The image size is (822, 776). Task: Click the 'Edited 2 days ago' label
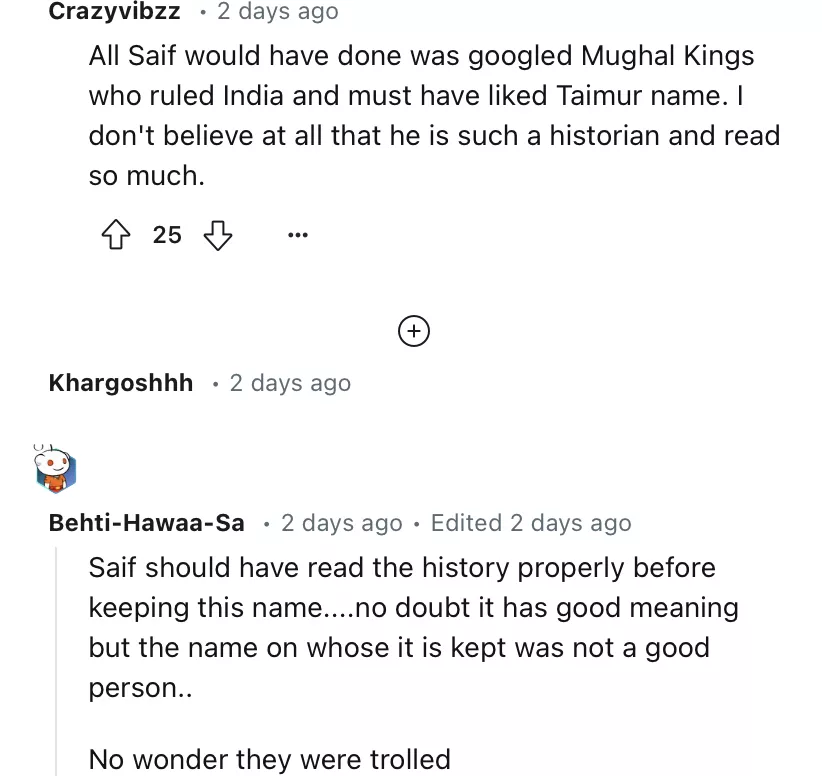pos(530,523)
